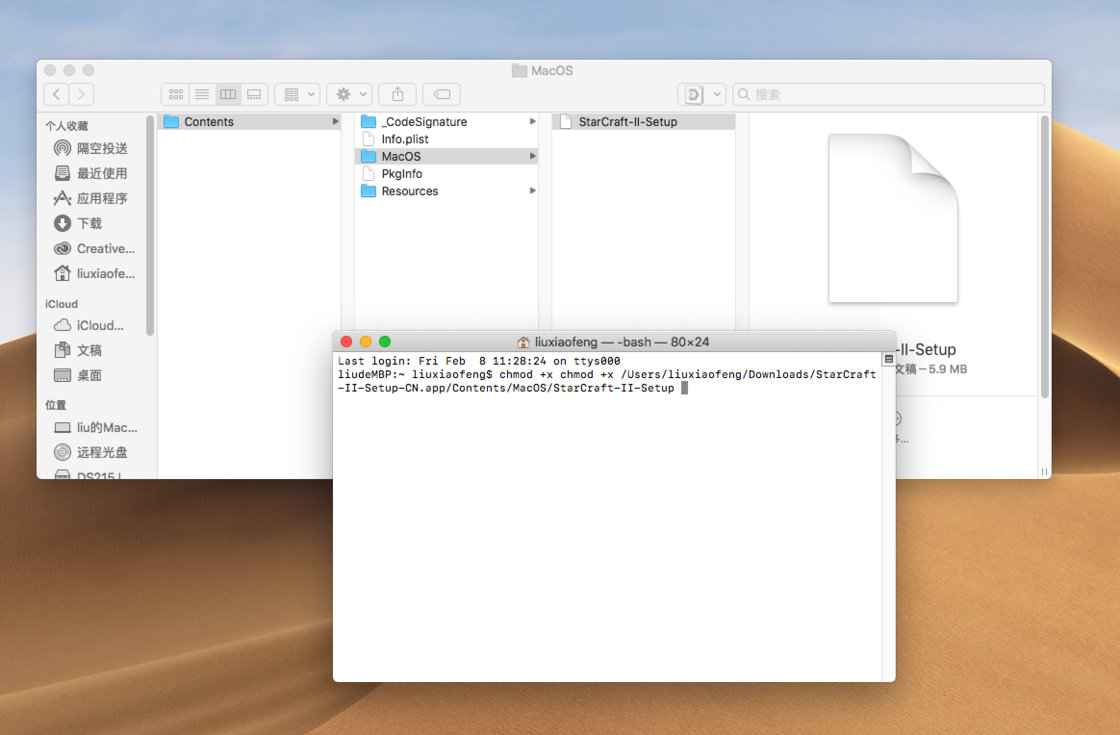Viewport: 1120px width, 735px height.
Task: Switch Finder to list view
Action: [202, 94]
